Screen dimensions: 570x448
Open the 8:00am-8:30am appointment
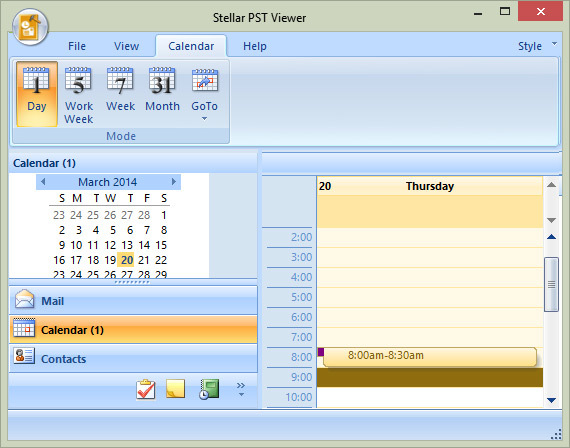[430, 356]
